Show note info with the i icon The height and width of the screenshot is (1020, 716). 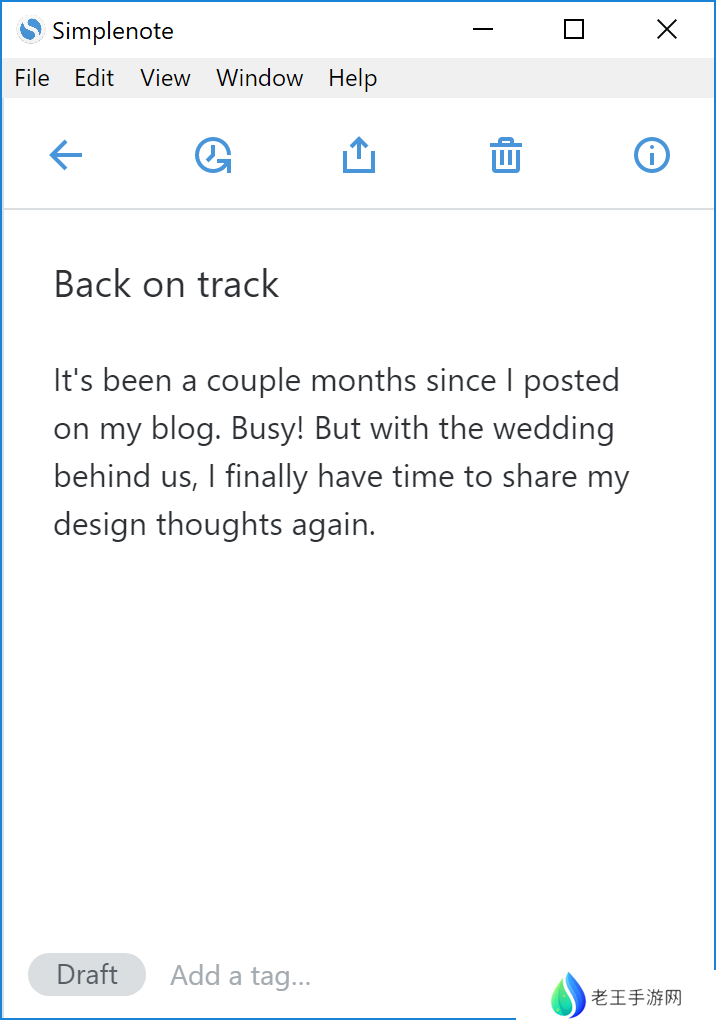(652, 156)
